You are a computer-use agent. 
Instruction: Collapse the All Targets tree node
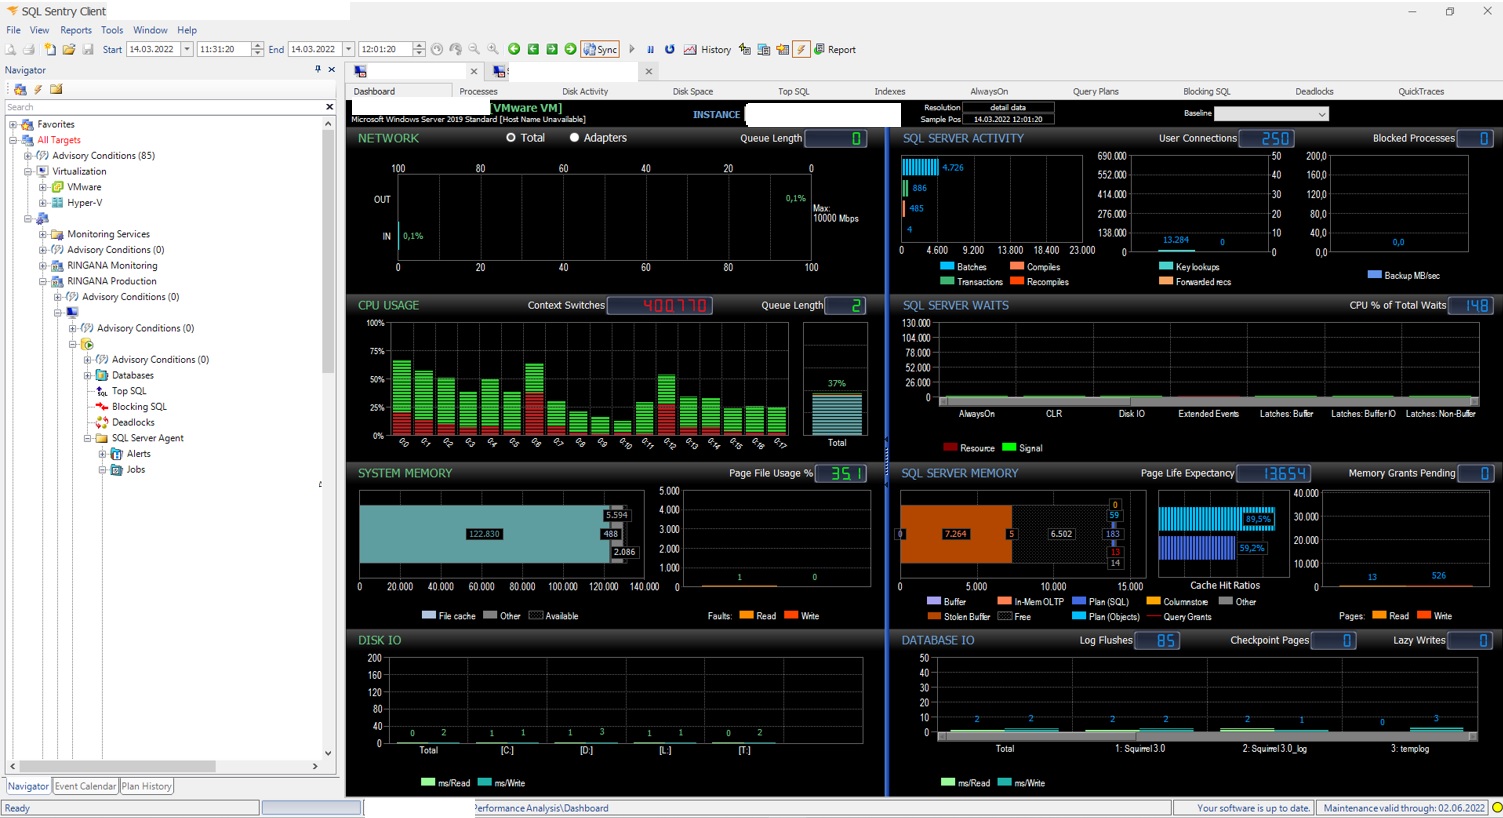coord(13,140)
